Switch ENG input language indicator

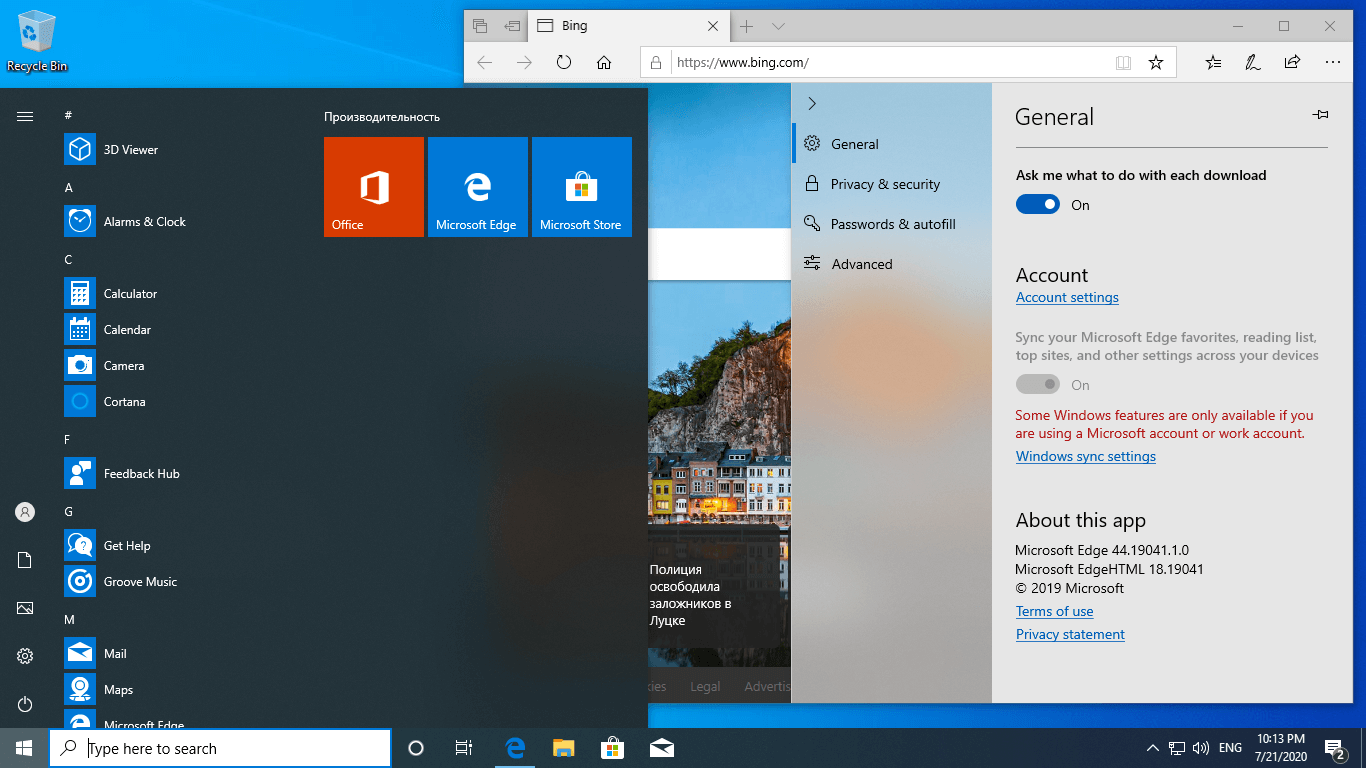[x=1230, y=748]
